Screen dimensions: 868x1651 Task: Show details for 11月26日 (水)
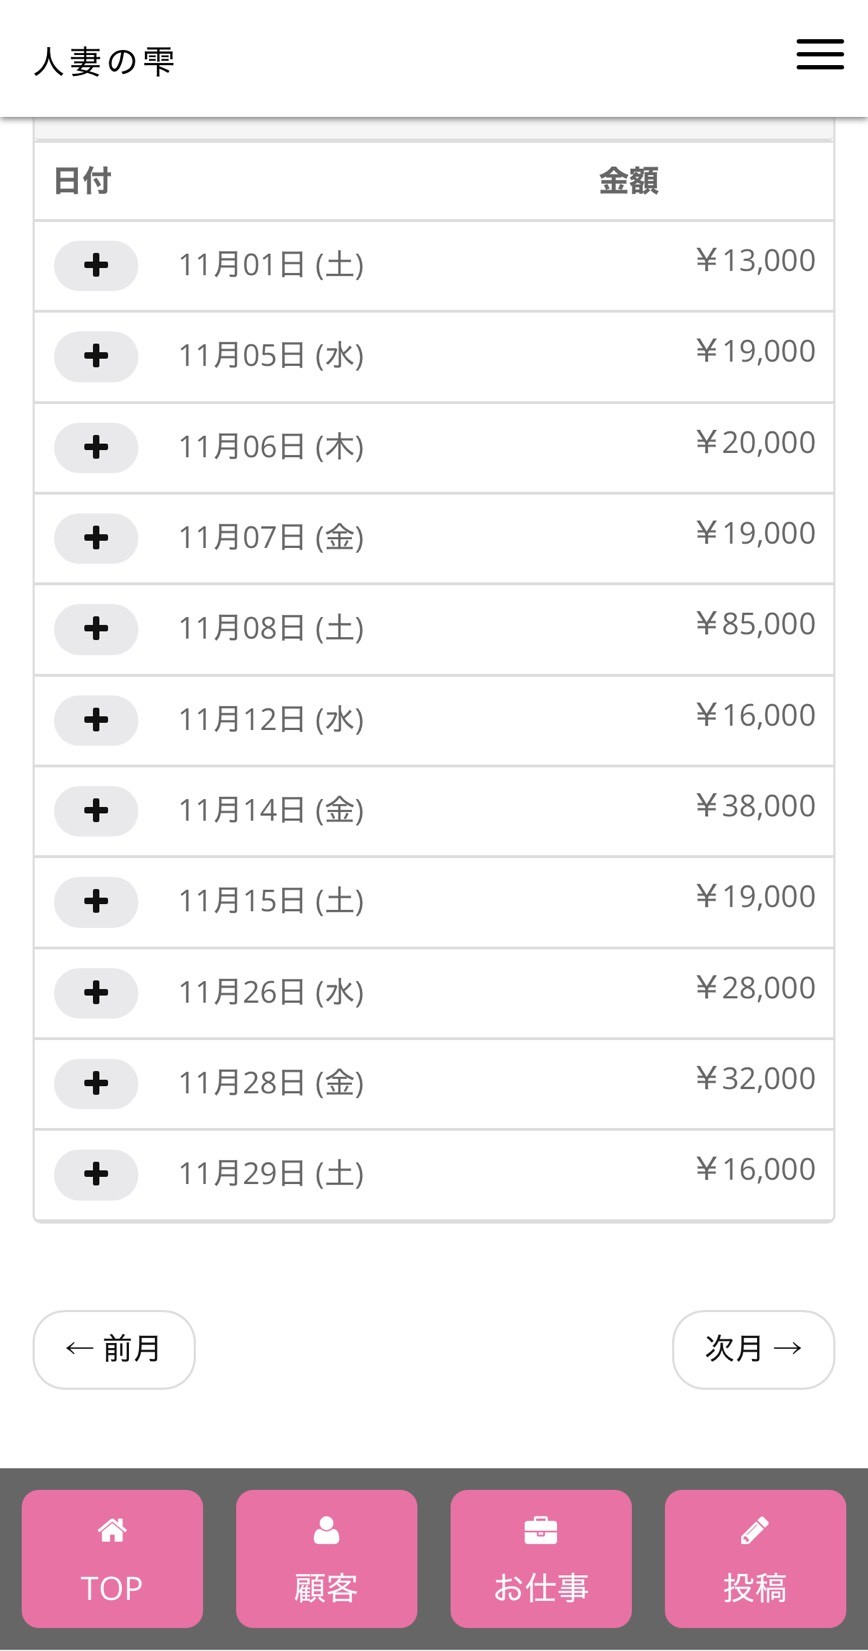click(x=96, y=992)
